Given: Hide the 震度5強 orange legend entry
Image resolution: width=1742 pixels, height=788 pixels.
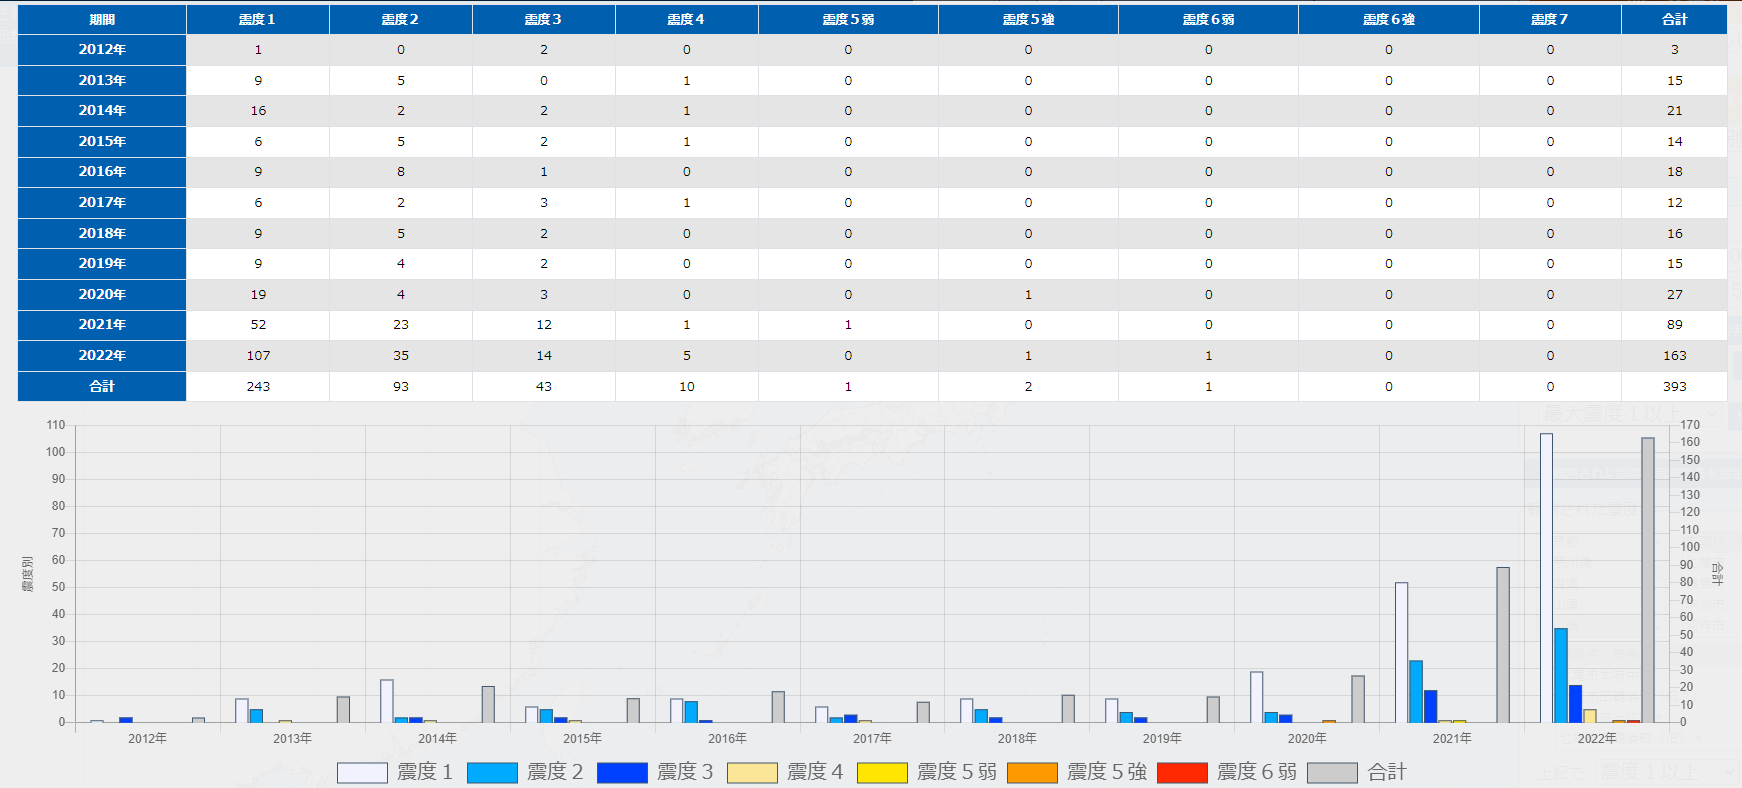Looking at the screenshot, I should tap(1032, 772).
